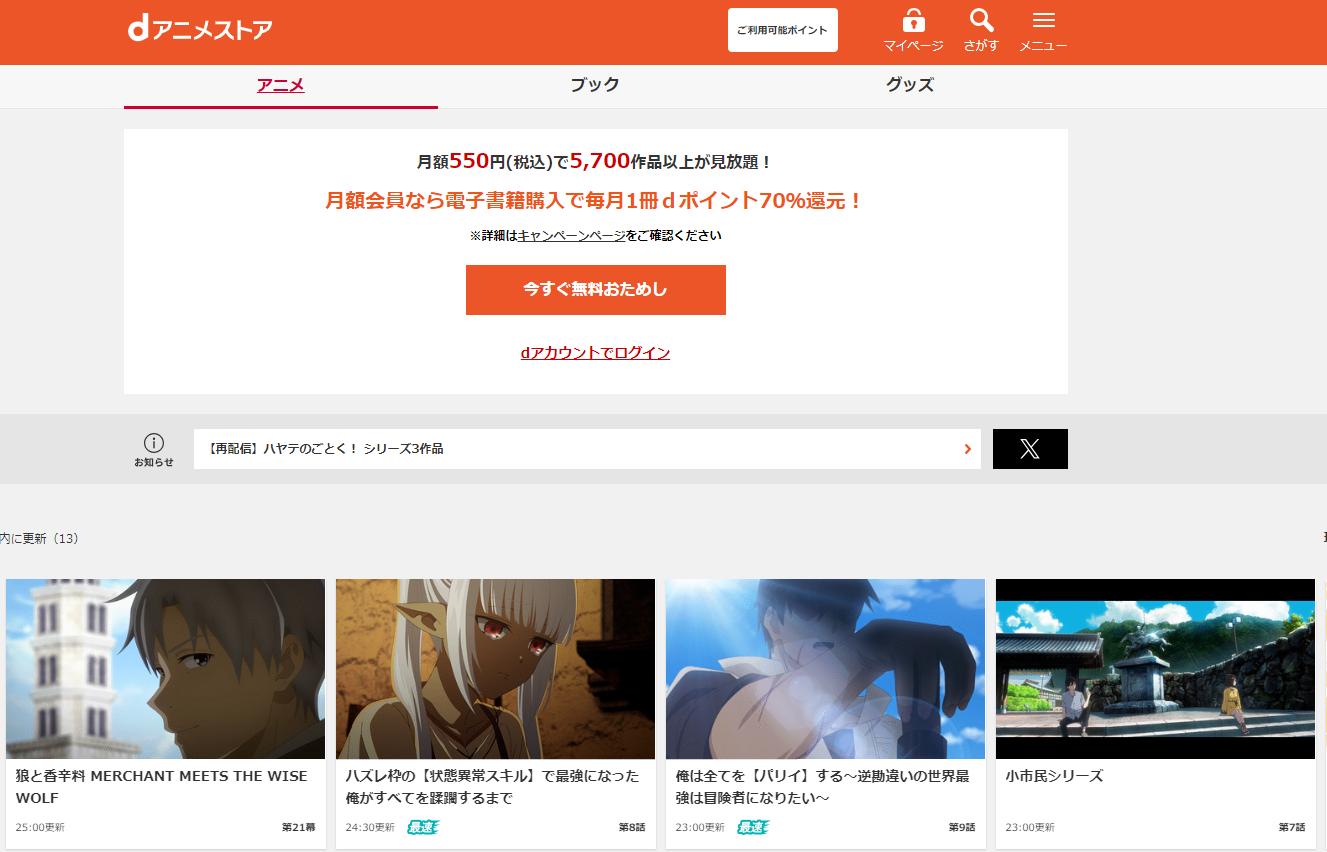Open ハズレ枠の【状態異常スキル】 thumbnail
The image size is (1327, 852).
tap(495, 669)
